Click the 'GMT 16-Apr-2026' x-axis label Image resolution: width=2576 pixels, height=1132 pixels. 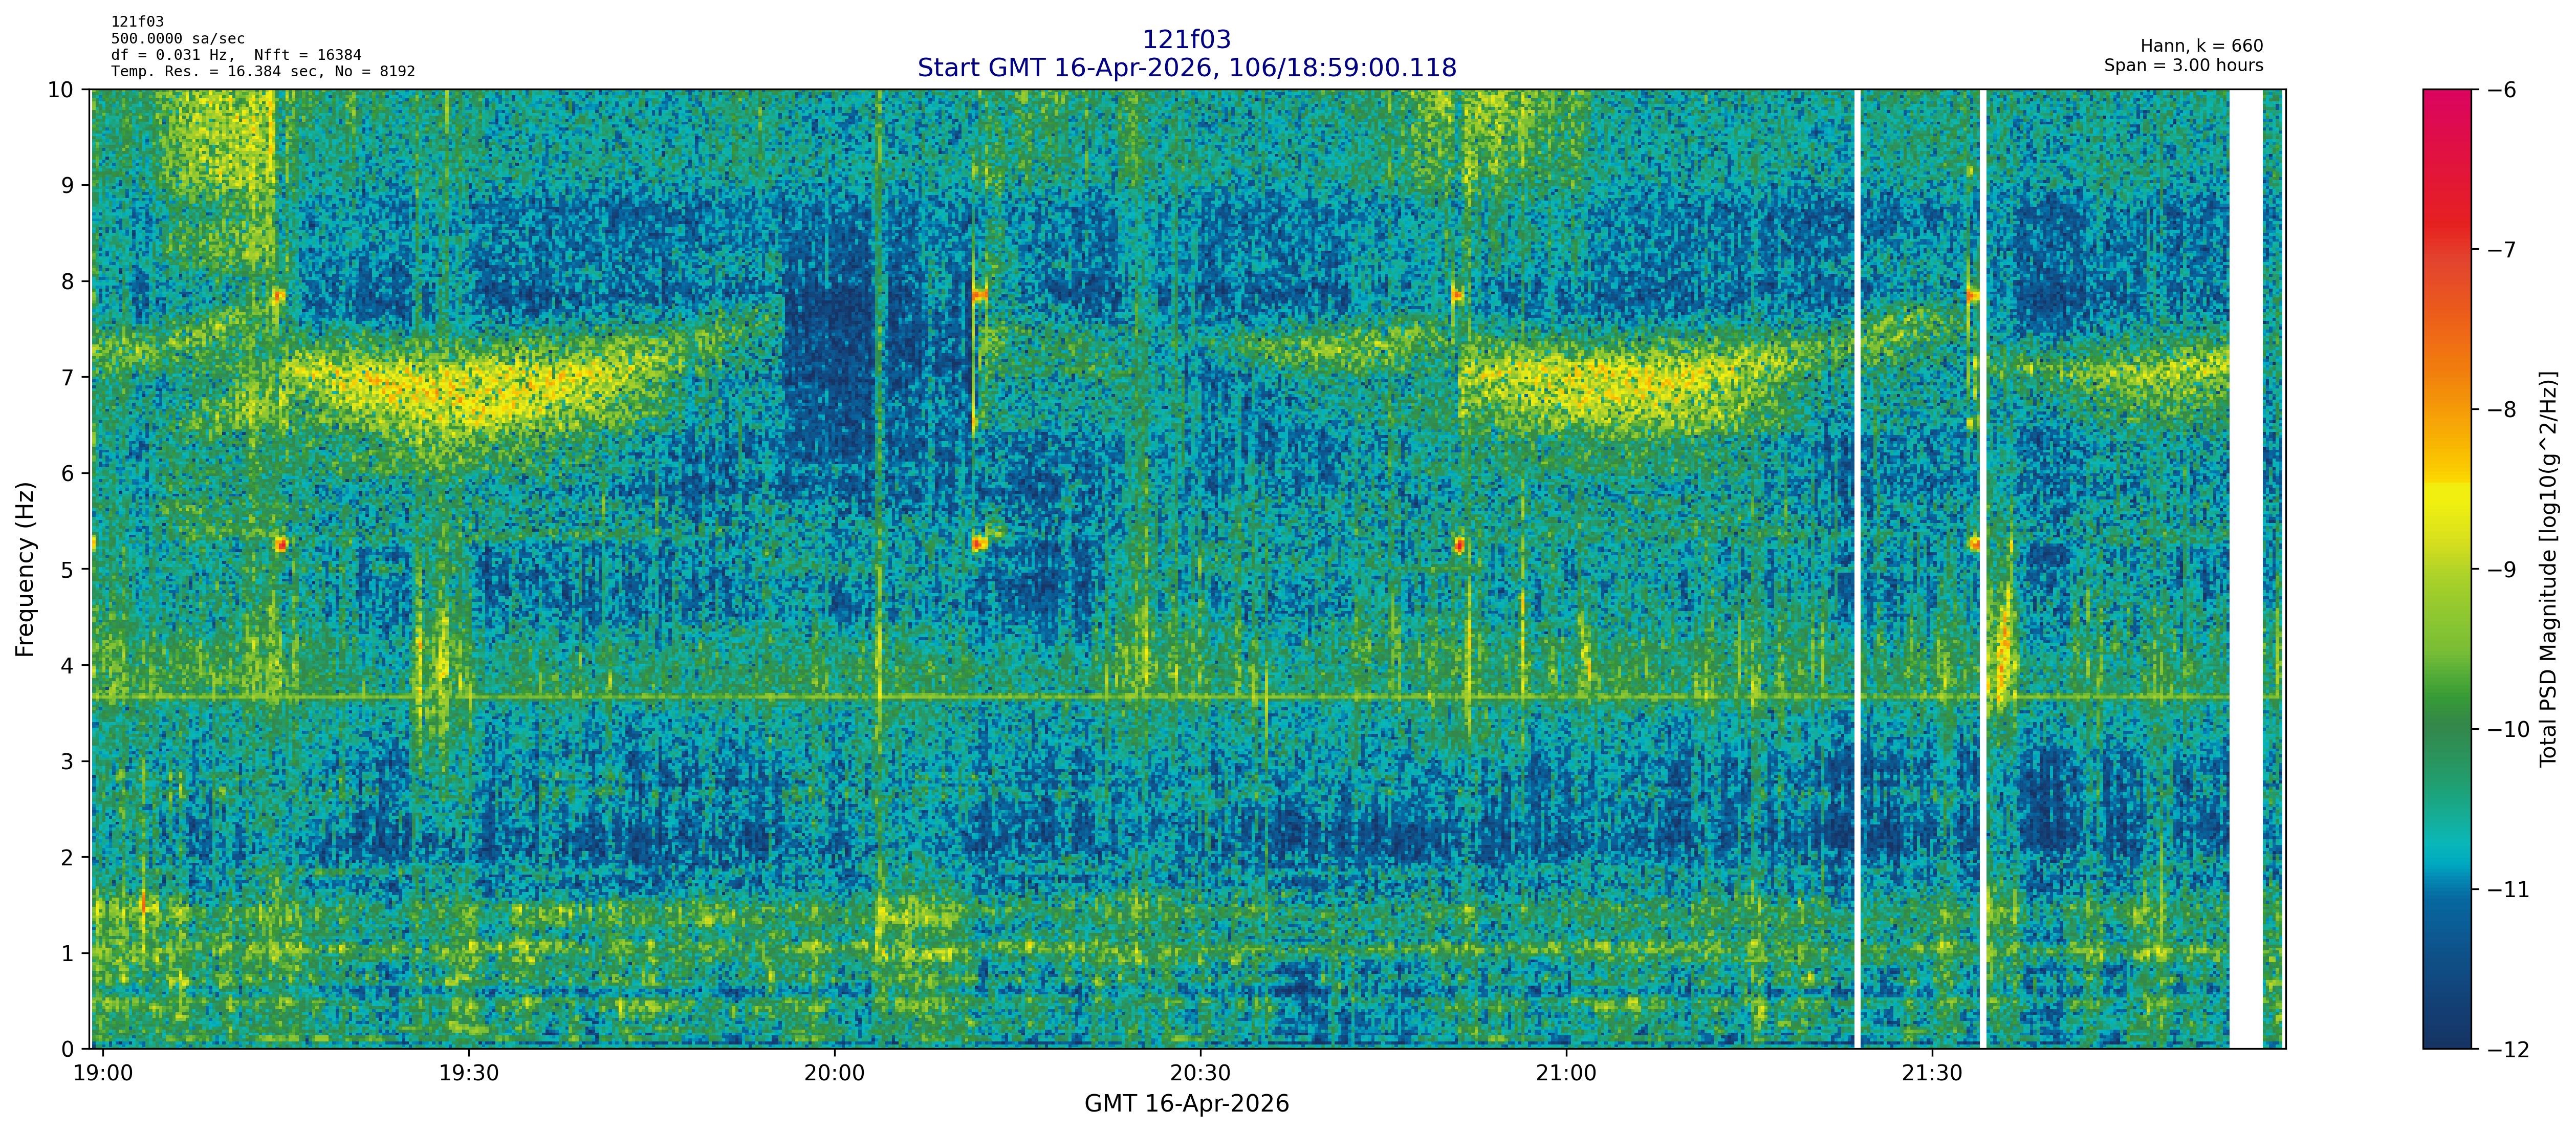tap(1186, 1104)
